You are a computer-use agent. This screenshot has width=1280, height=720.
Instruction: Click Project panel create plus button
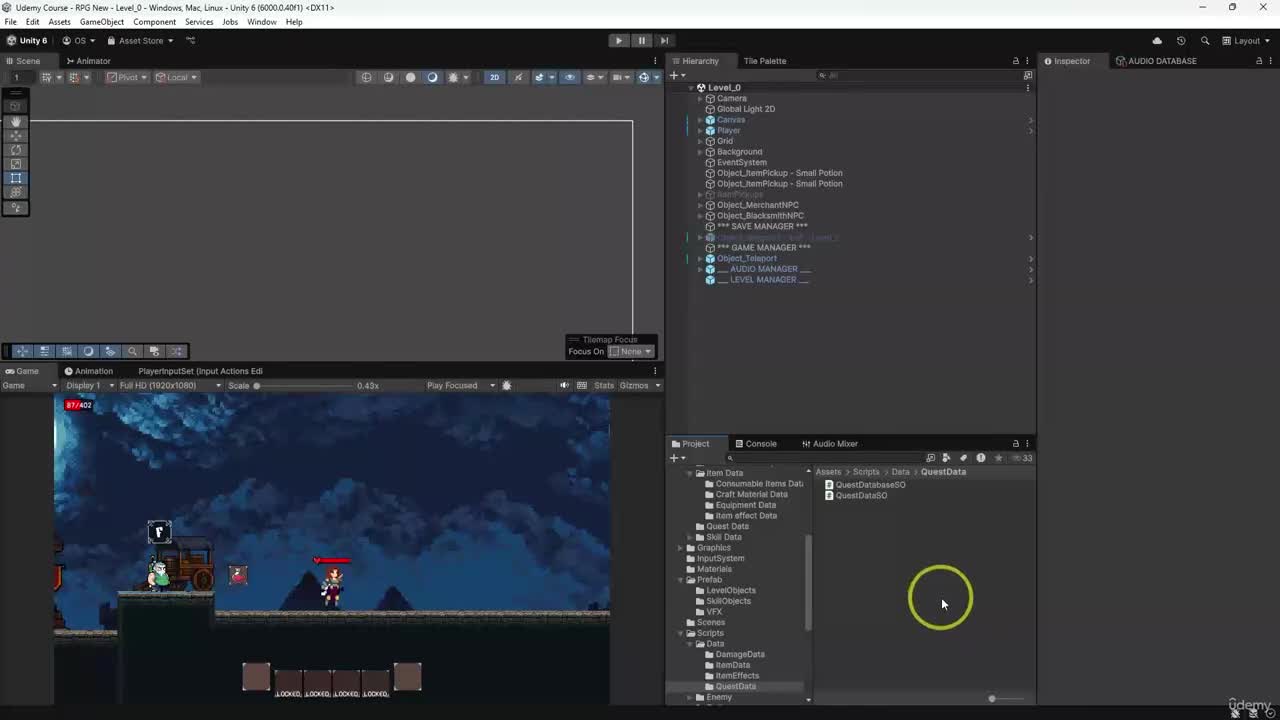point(676,458)
